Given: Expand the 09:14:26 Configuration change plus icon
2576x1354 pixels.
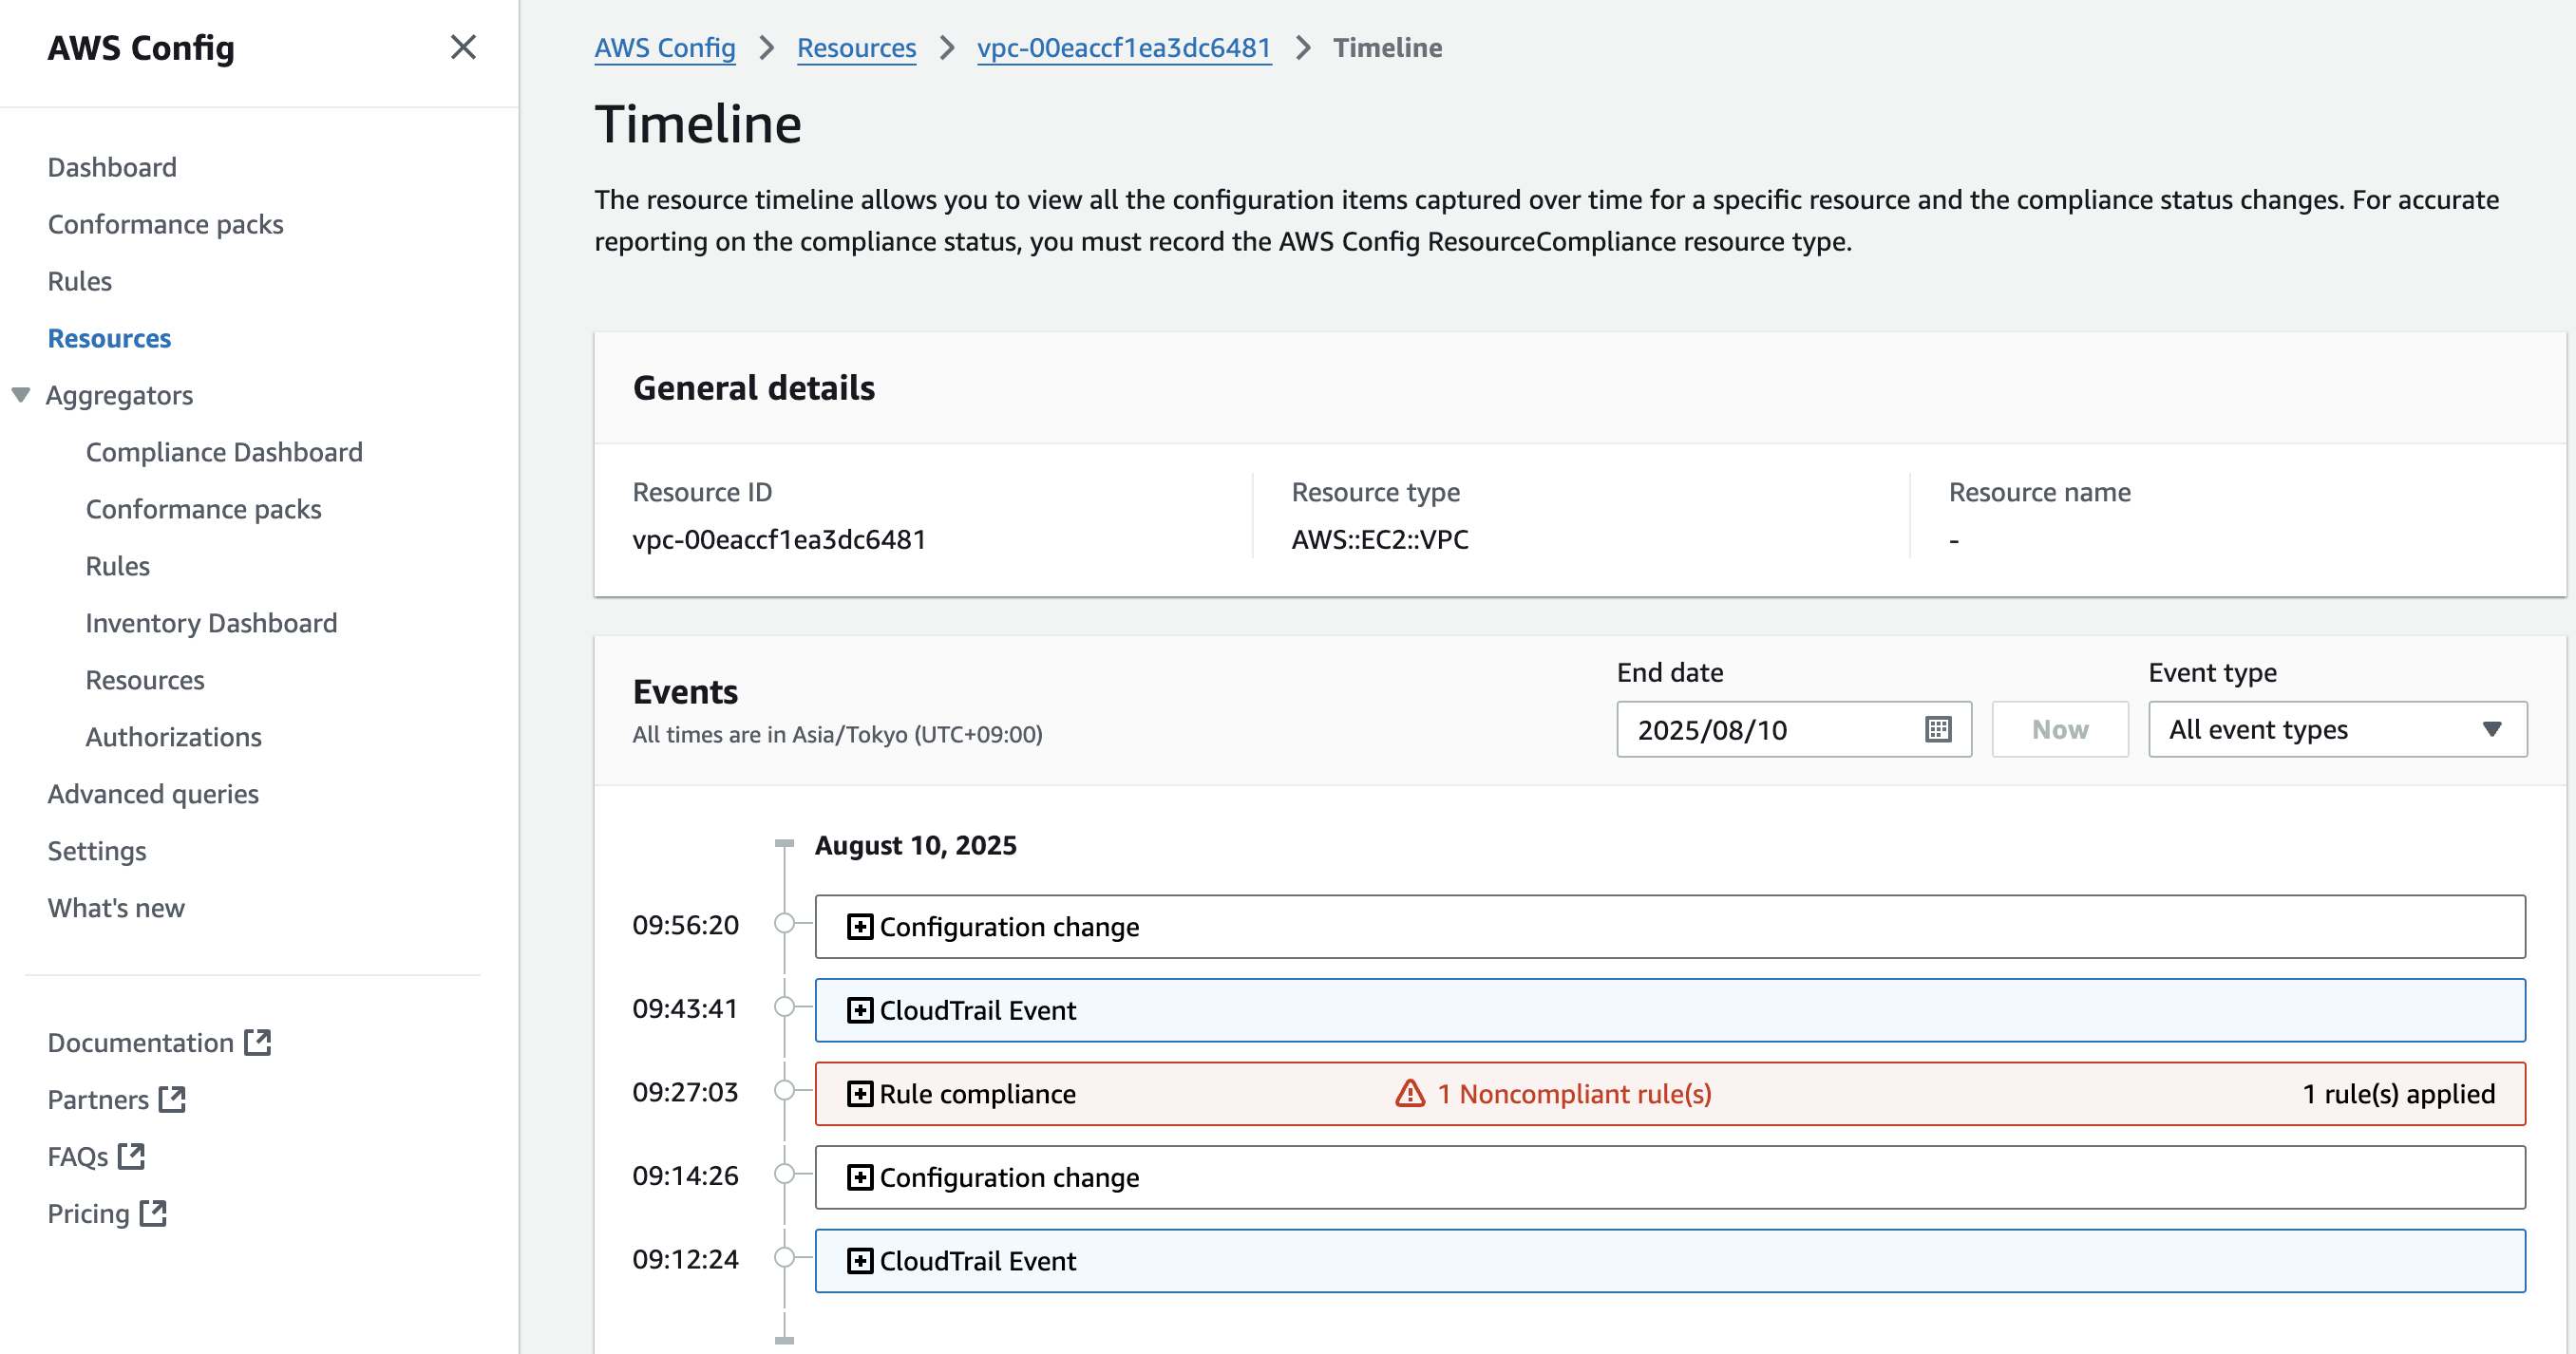Looking at the screenshot, I should 859,1177.
